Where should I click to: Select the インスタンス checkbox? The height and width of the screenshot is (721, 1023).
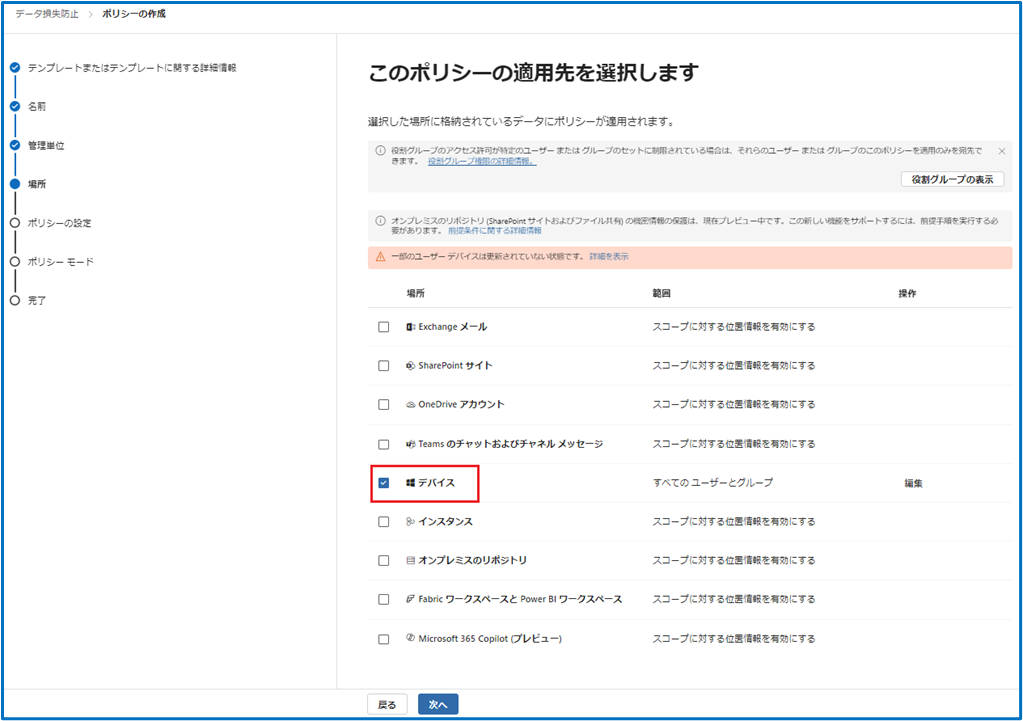coord(384,522)
